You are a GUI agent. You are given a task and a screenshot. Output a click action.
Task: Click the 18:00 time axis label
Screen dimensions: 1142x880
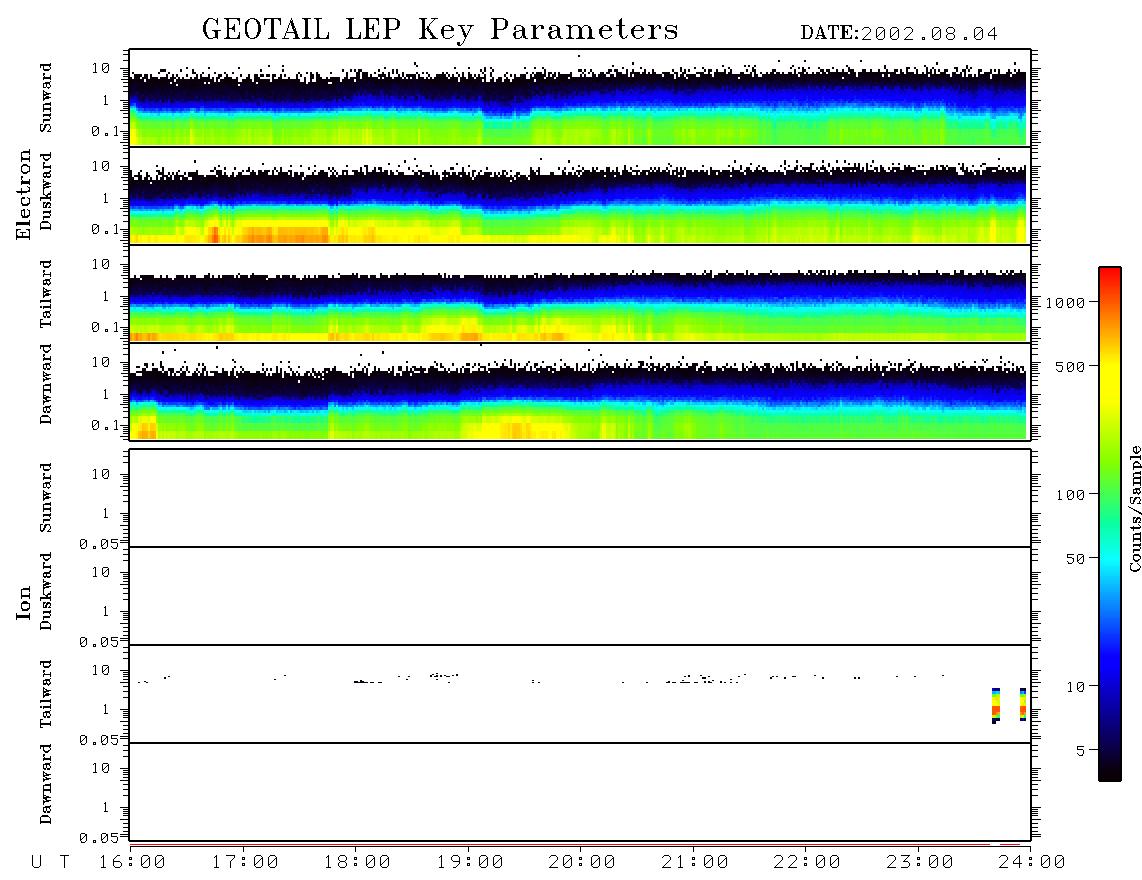(x=358, y=862)
